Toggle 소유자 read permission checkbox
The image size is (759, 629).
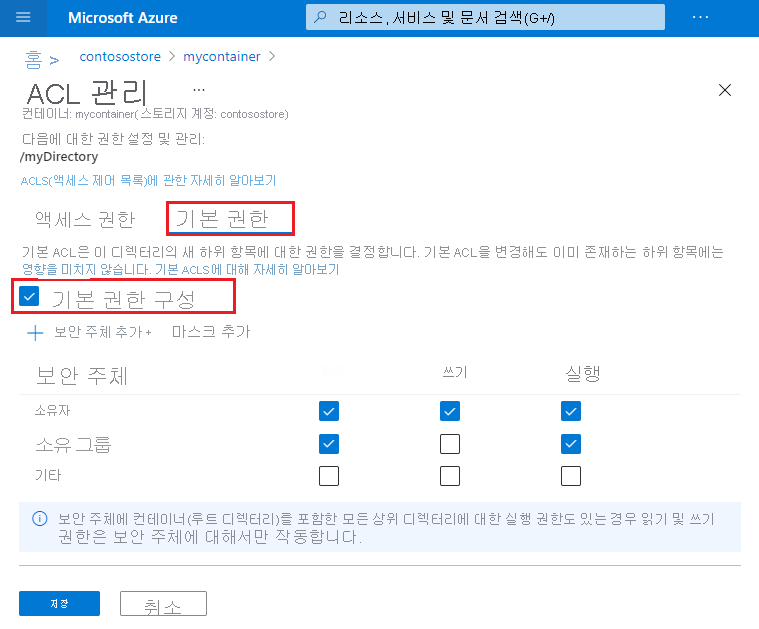coord(329,411)
